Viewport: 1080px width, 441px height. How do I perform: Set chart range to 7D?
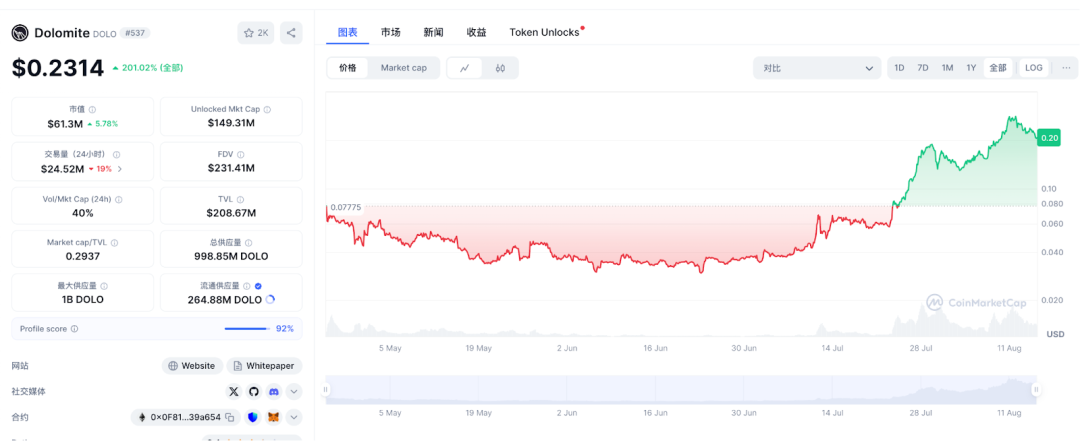923,68
